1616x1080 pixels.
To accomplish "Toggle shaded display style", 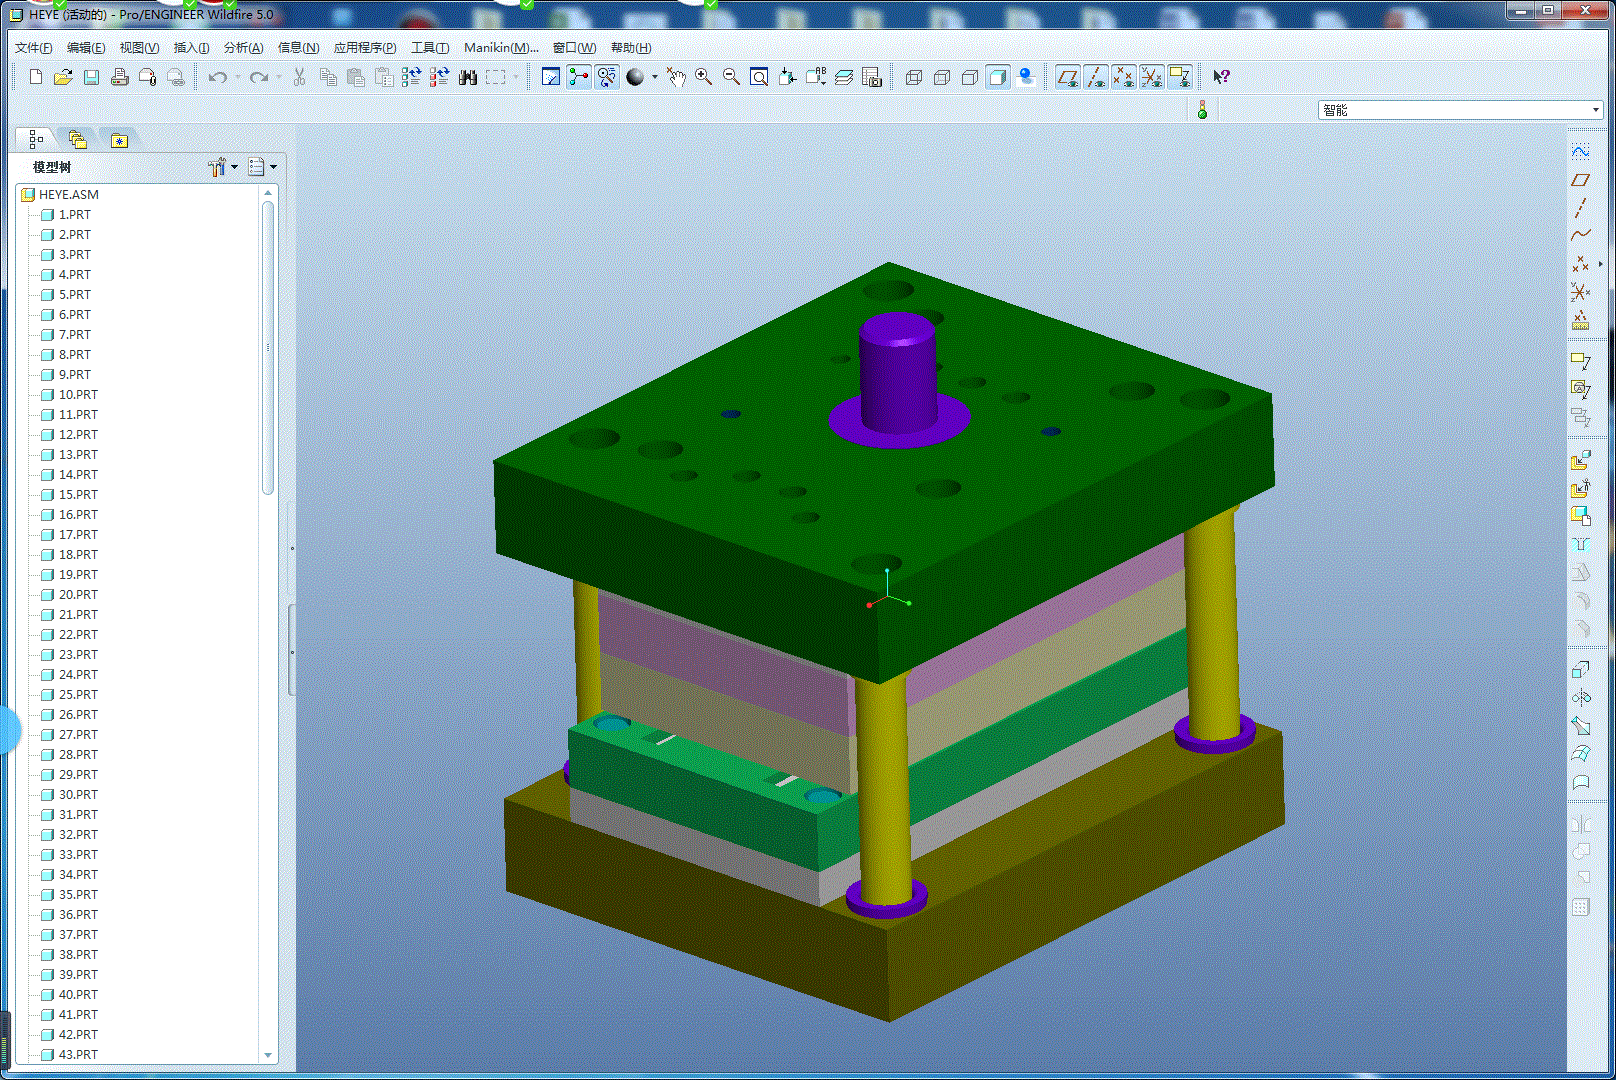I will pyautogui.click(x=997, y=77).
